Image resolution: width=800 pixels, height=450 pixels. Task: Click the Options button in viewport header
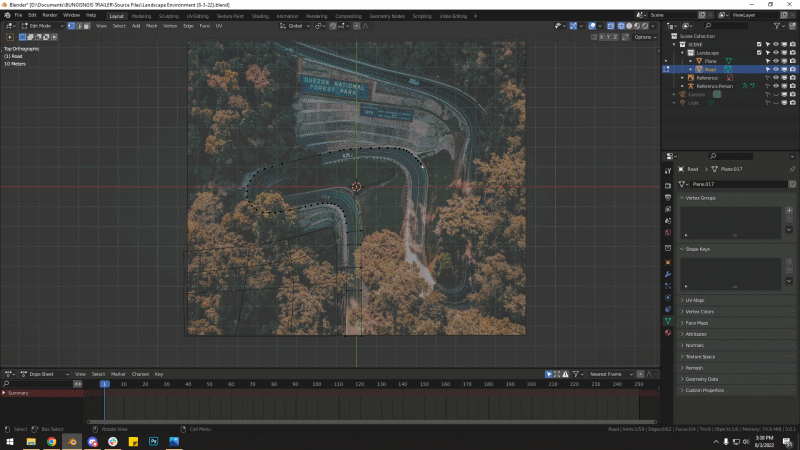[x=643, y=37]
